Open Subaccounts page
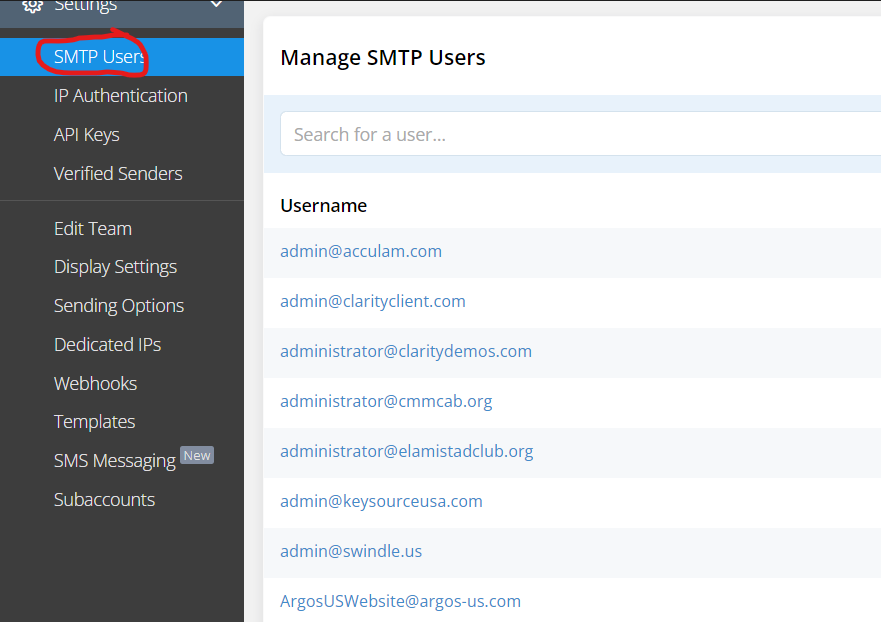Screen dimensions: 881x622 [x=105, y=500]
